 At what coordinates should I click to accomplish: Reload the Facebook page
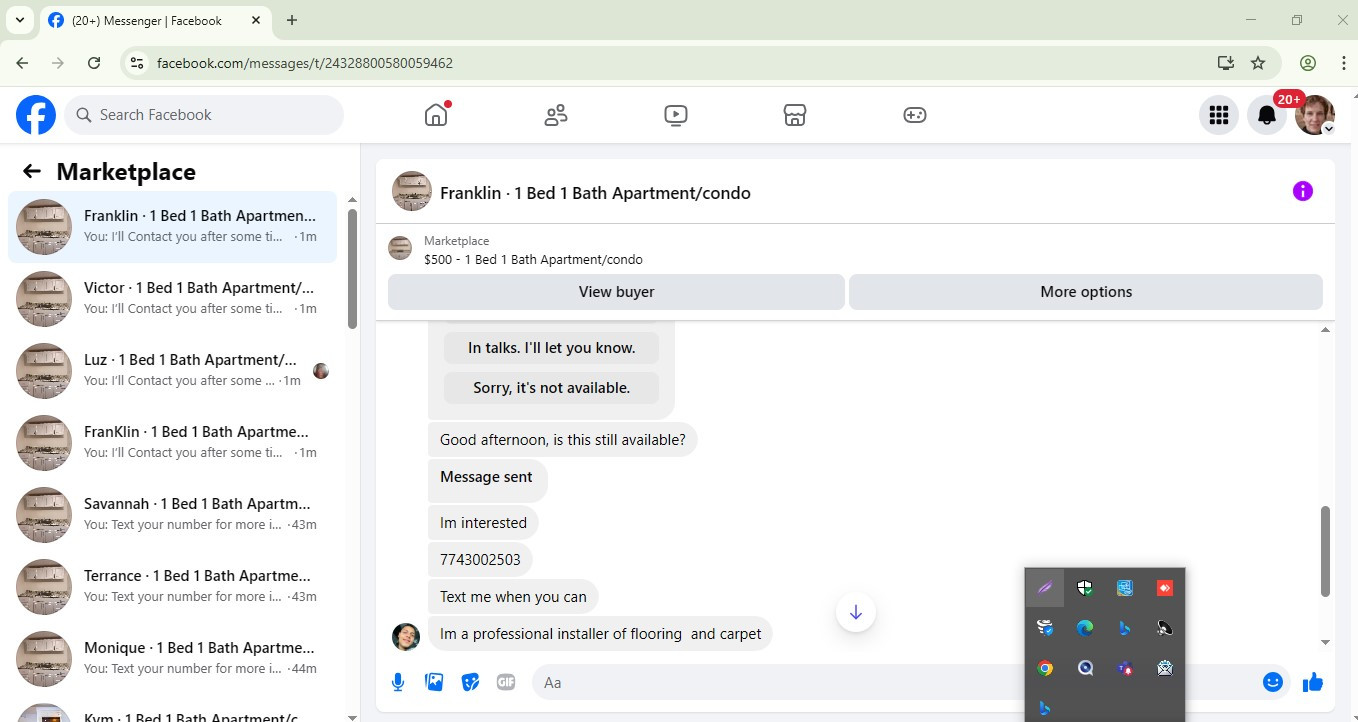[x=94, y=63]
